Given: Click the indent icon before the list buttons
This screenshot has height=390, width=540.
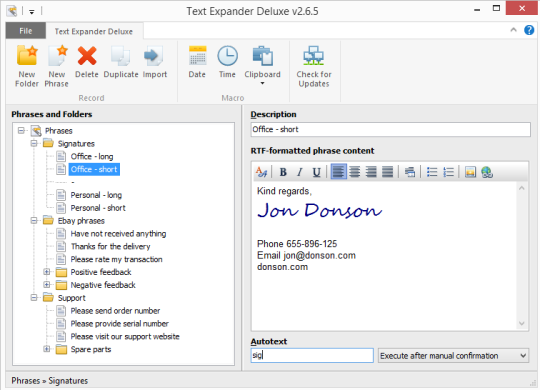Looking at the screenshot, I should point(410,172).
